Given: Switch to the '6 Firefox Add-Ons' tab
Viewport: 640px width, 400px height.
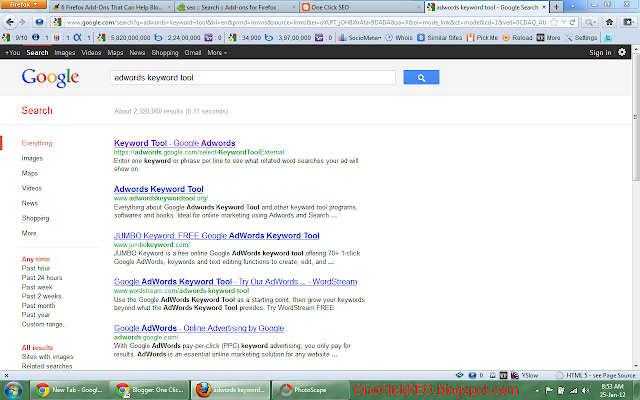Looking at the screenshot, I should tap(112, 7).
